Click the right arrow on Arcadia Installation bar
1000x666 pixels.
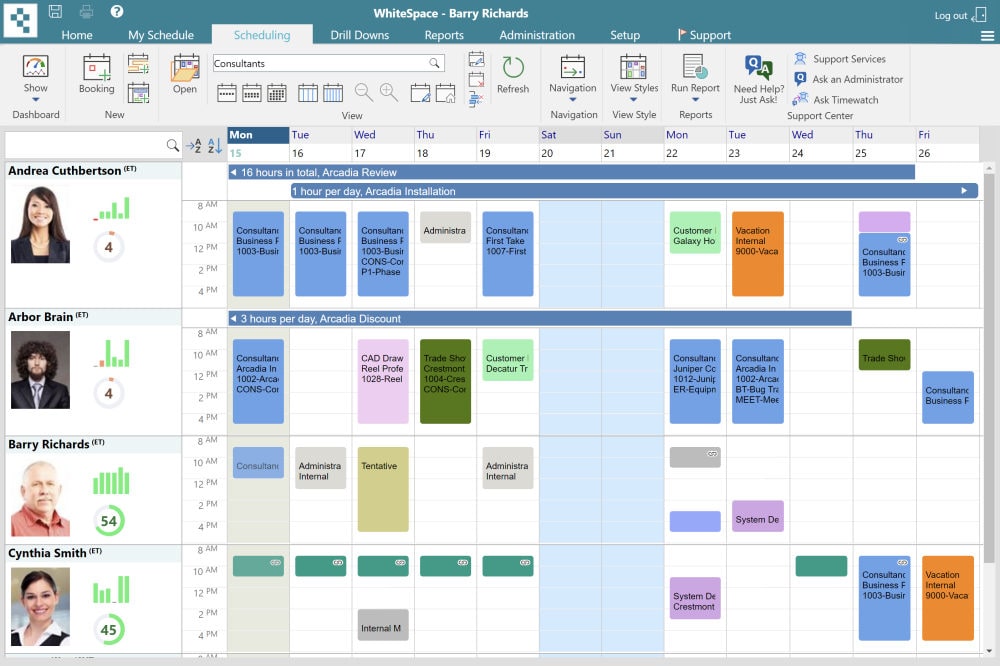[964, 191]
